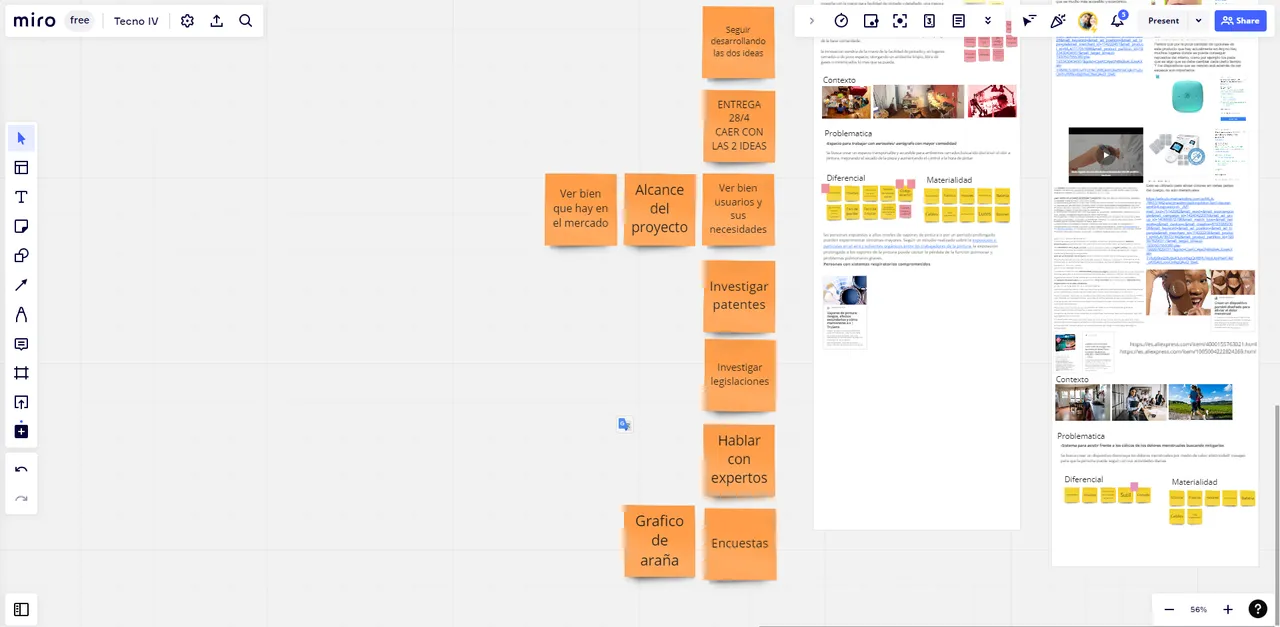
Task: Select the 'Encuestas' sticky note
Action: (740, 544)
